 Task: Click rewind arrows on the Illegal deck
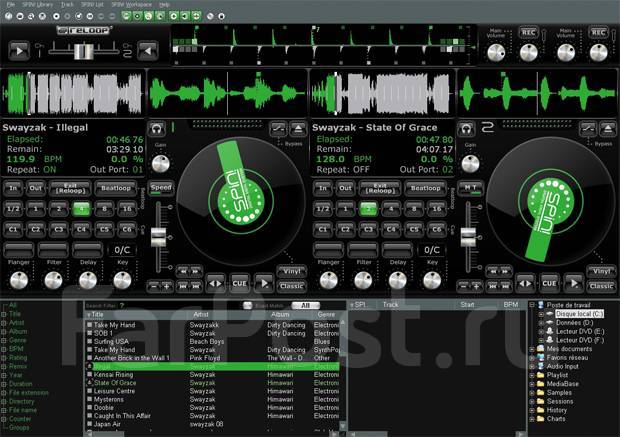point(183,271)
